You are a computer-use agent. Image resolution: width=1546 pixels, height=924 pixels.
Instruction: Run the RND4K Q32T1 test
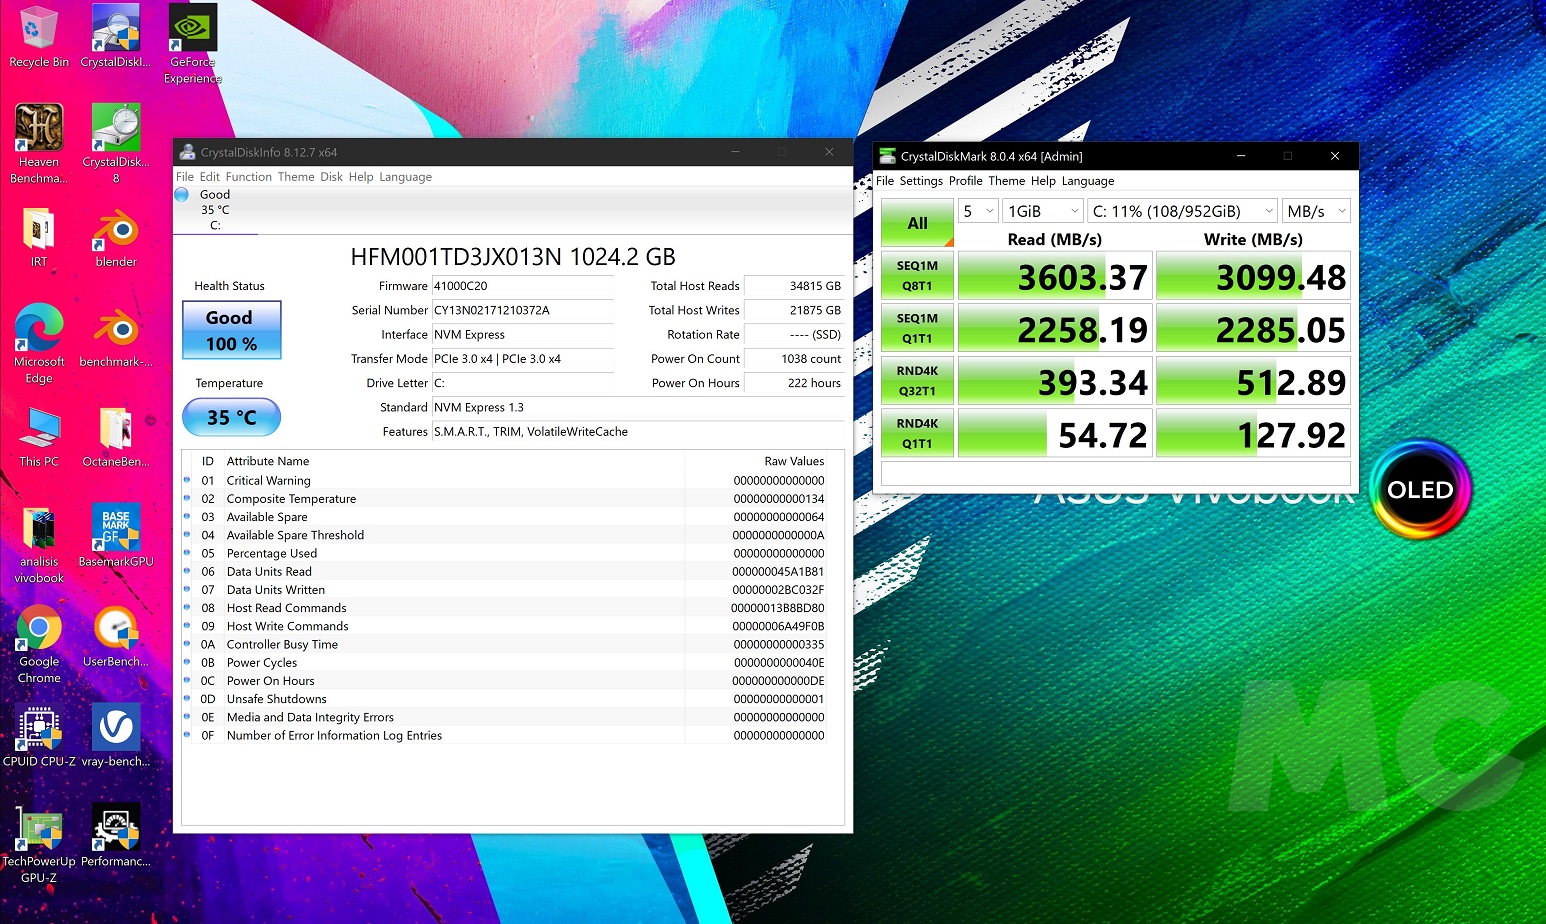pyautogui.click(x=917, y=381)
